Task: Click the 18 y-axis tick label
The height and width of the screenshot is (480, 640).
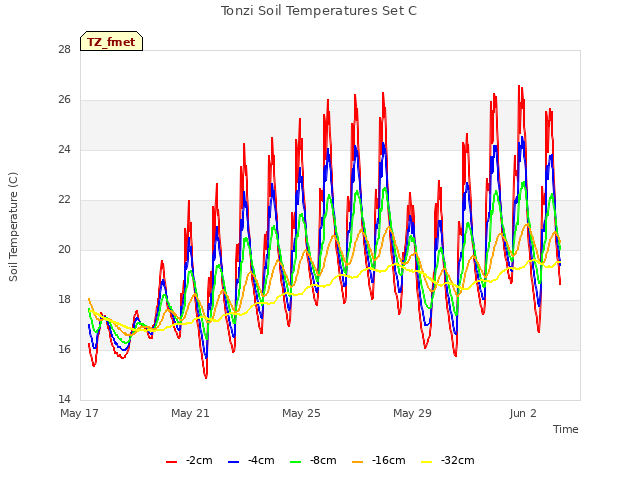Action: [x=64, y=300]
